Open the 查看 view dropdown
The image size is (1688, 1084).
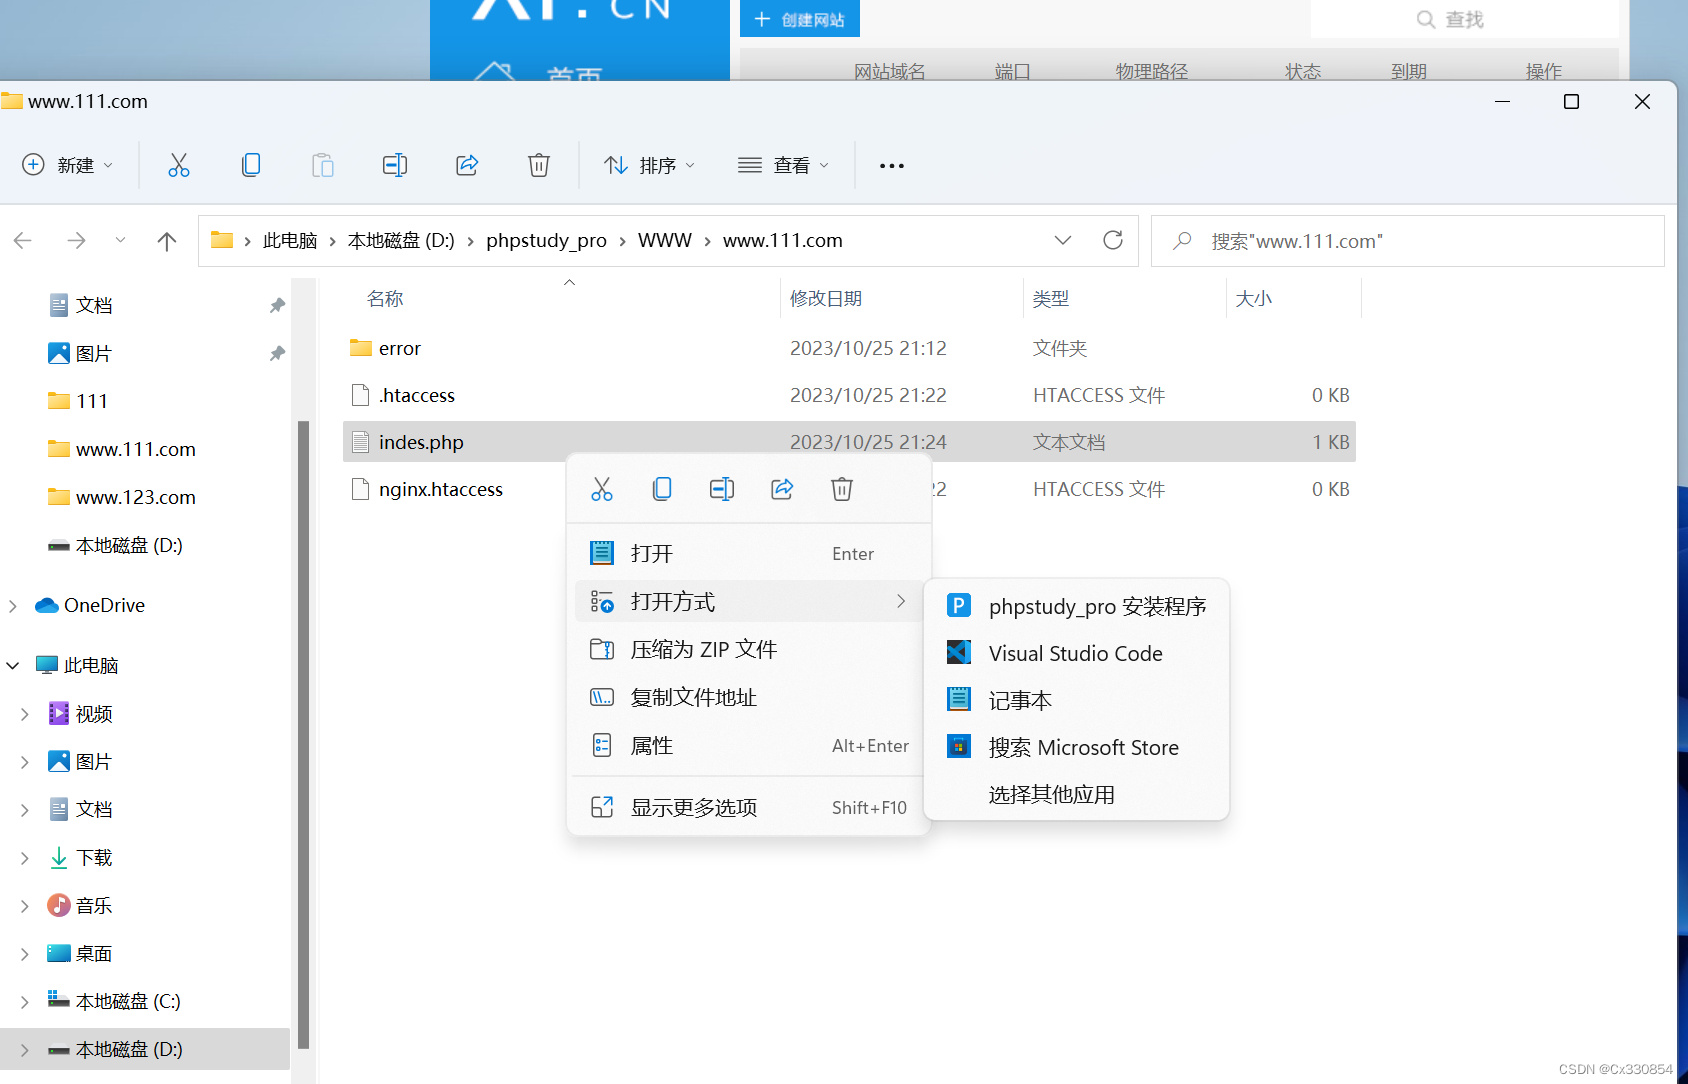[784, 165]
